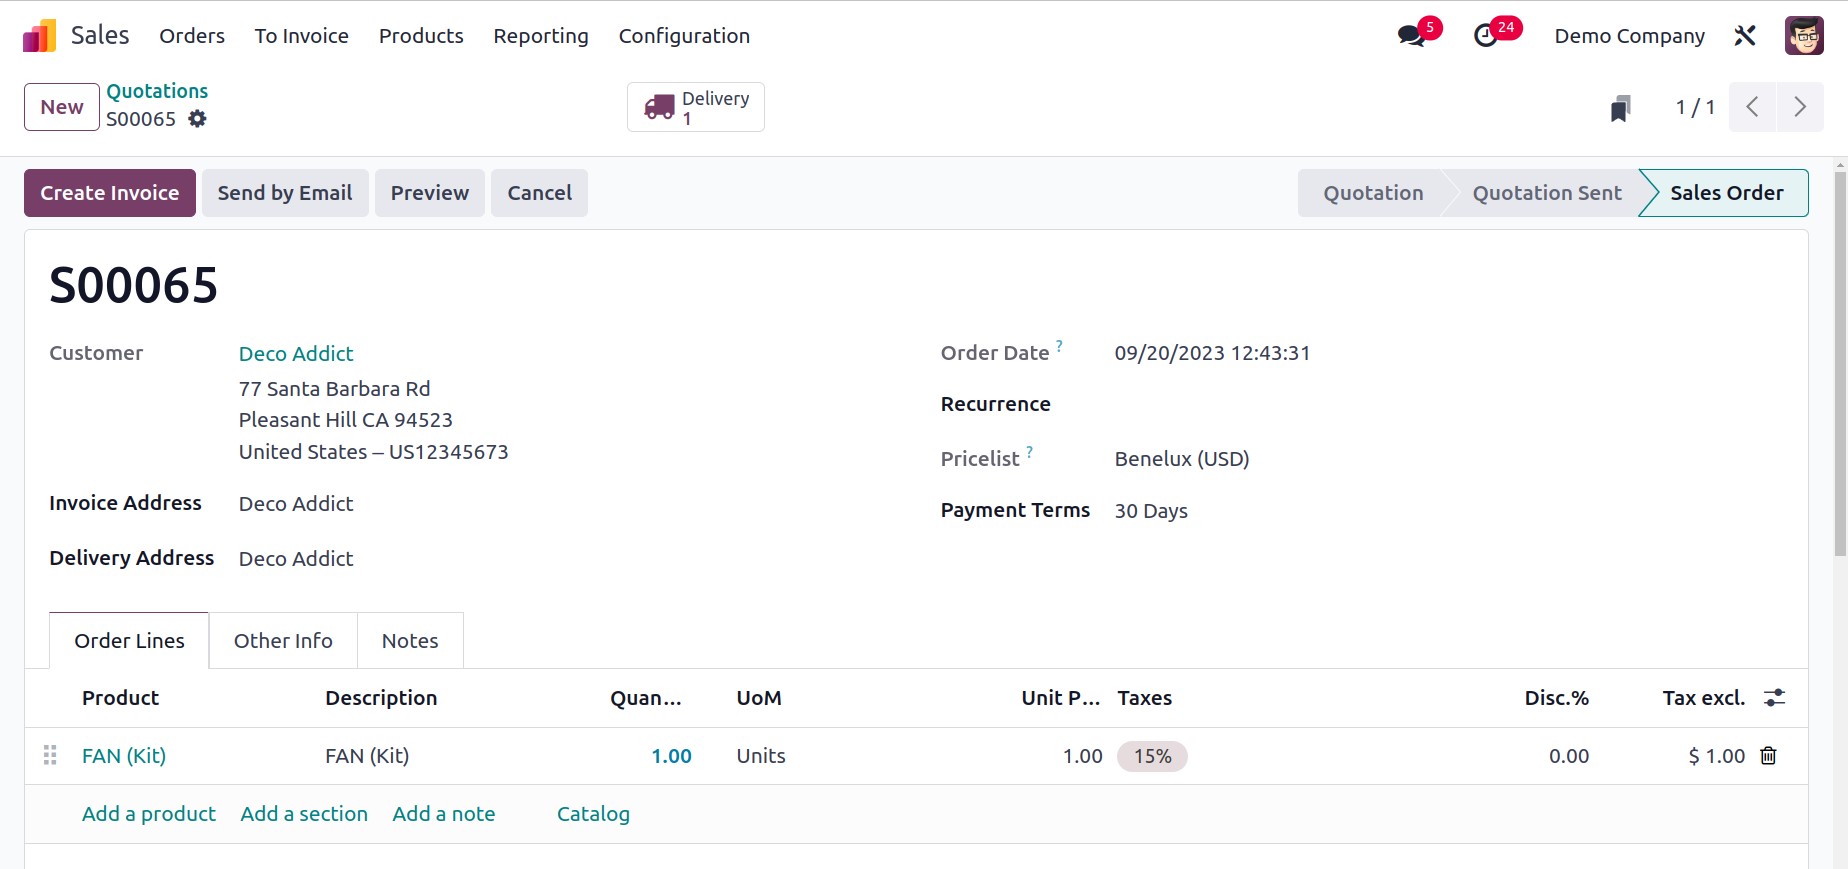Click the drag handle on the FAN (Kit) row

pyautogui.click(x=50, y=756)
